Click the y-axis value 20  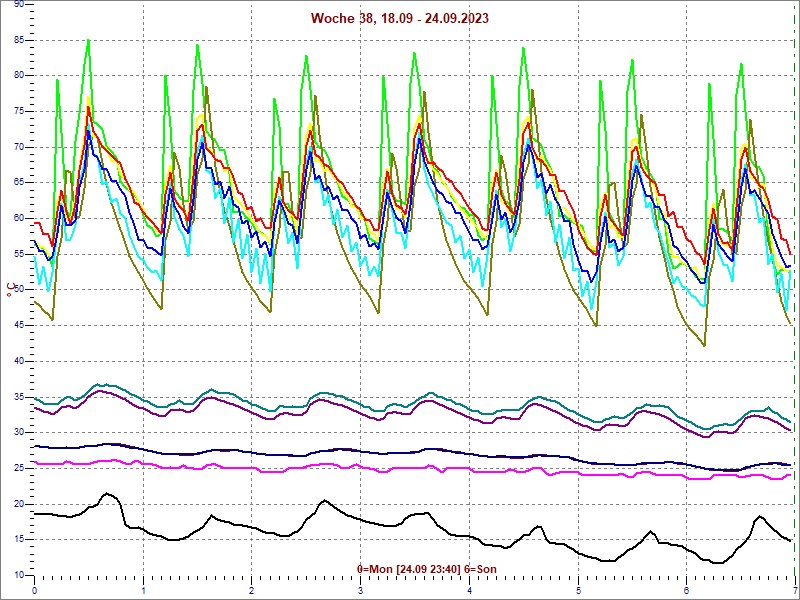click(x=19, y=504)
